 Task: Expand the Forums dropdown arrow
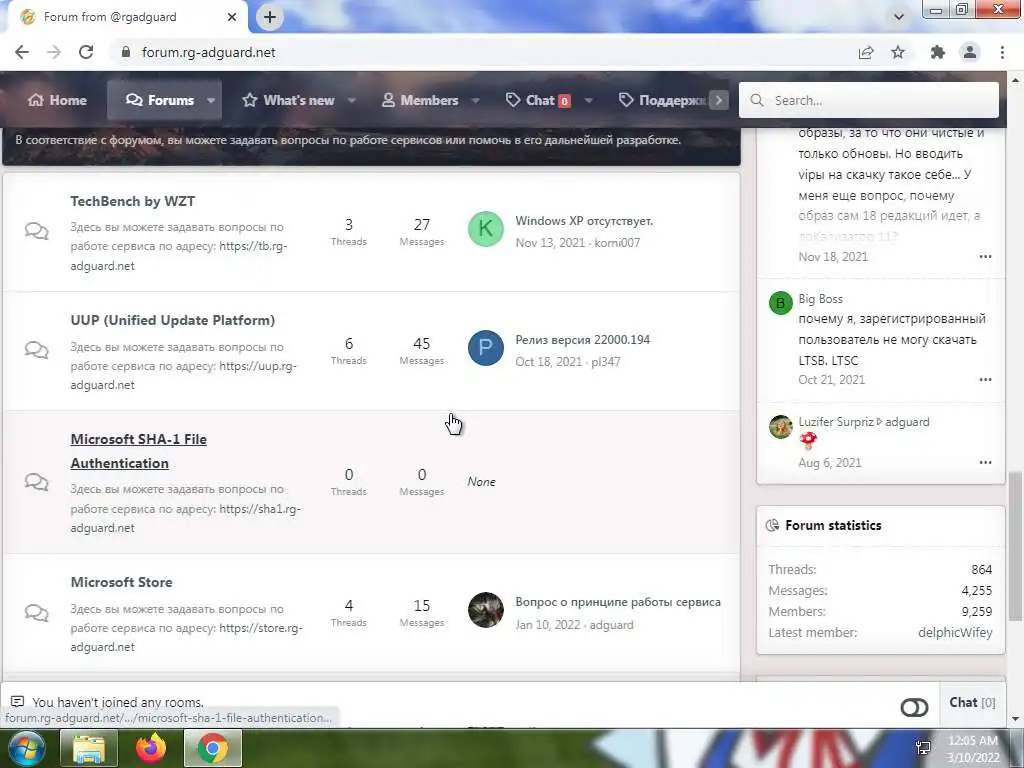211,101
